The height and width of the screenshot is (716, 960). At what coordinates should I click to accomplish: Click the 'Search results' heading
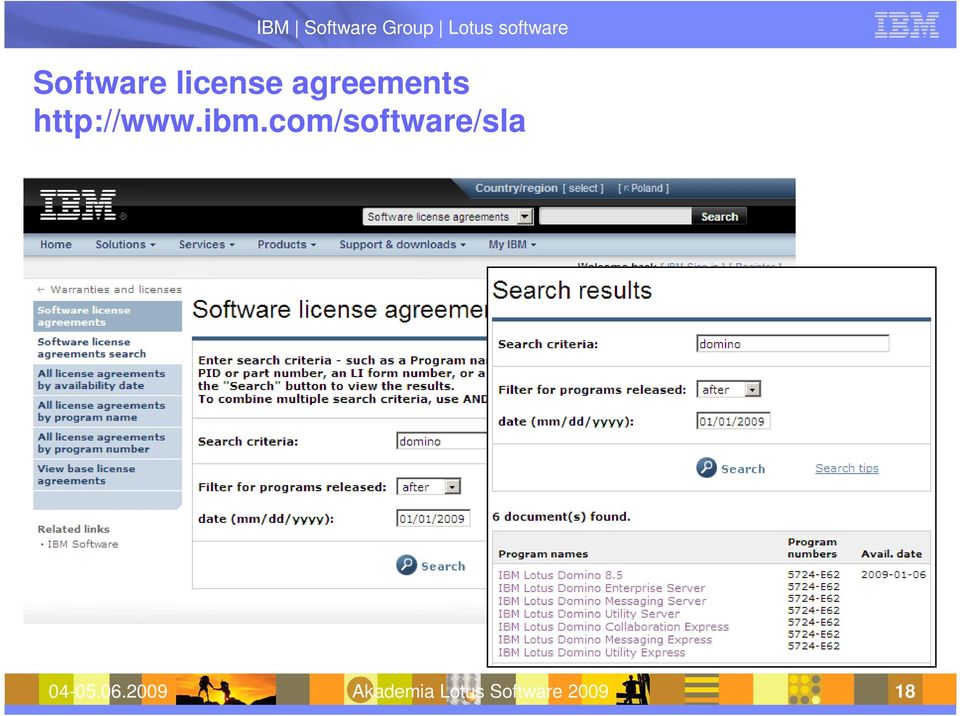click(572, 290)
